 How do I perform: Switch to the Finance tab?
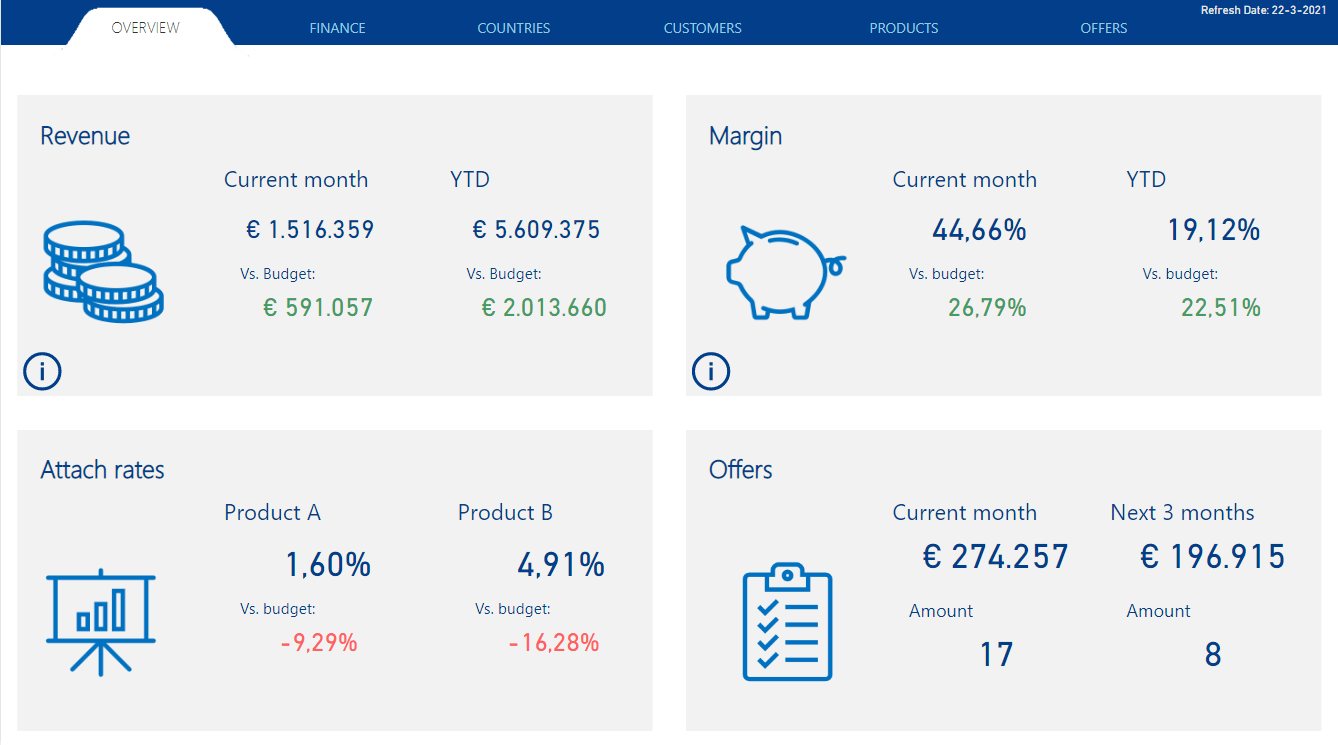[337, 28]
